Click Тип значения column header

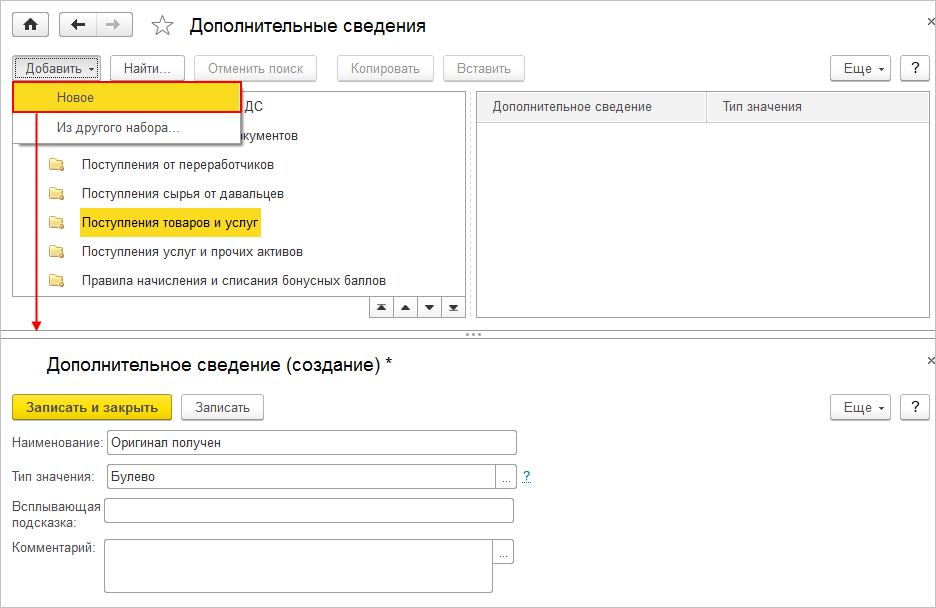coord(818,107)
